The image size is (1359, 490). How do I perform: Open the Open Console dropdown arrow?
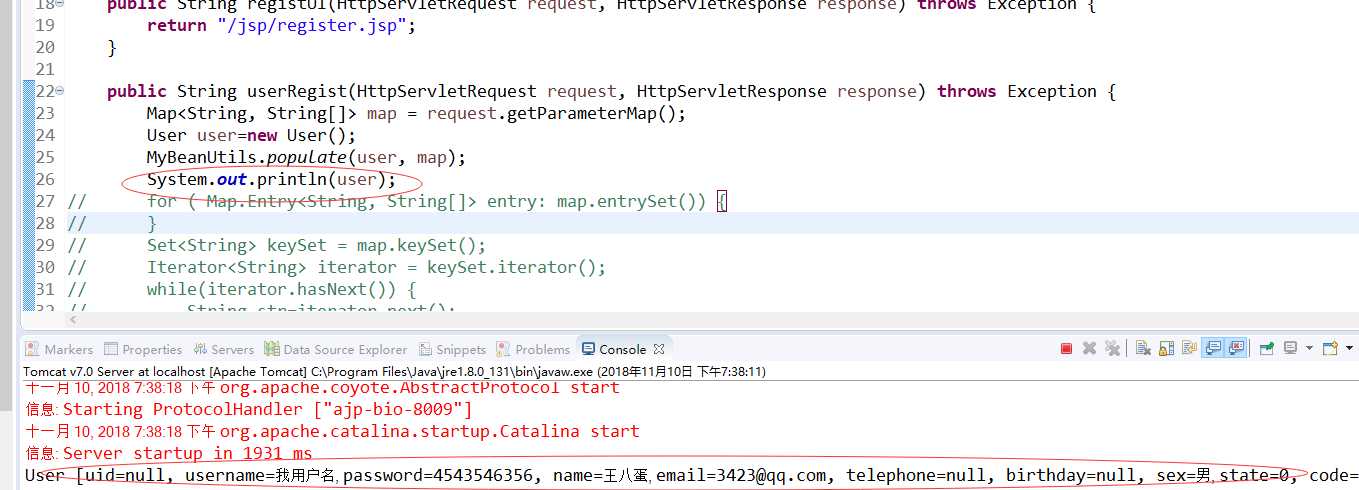(x=1350, y=348)
